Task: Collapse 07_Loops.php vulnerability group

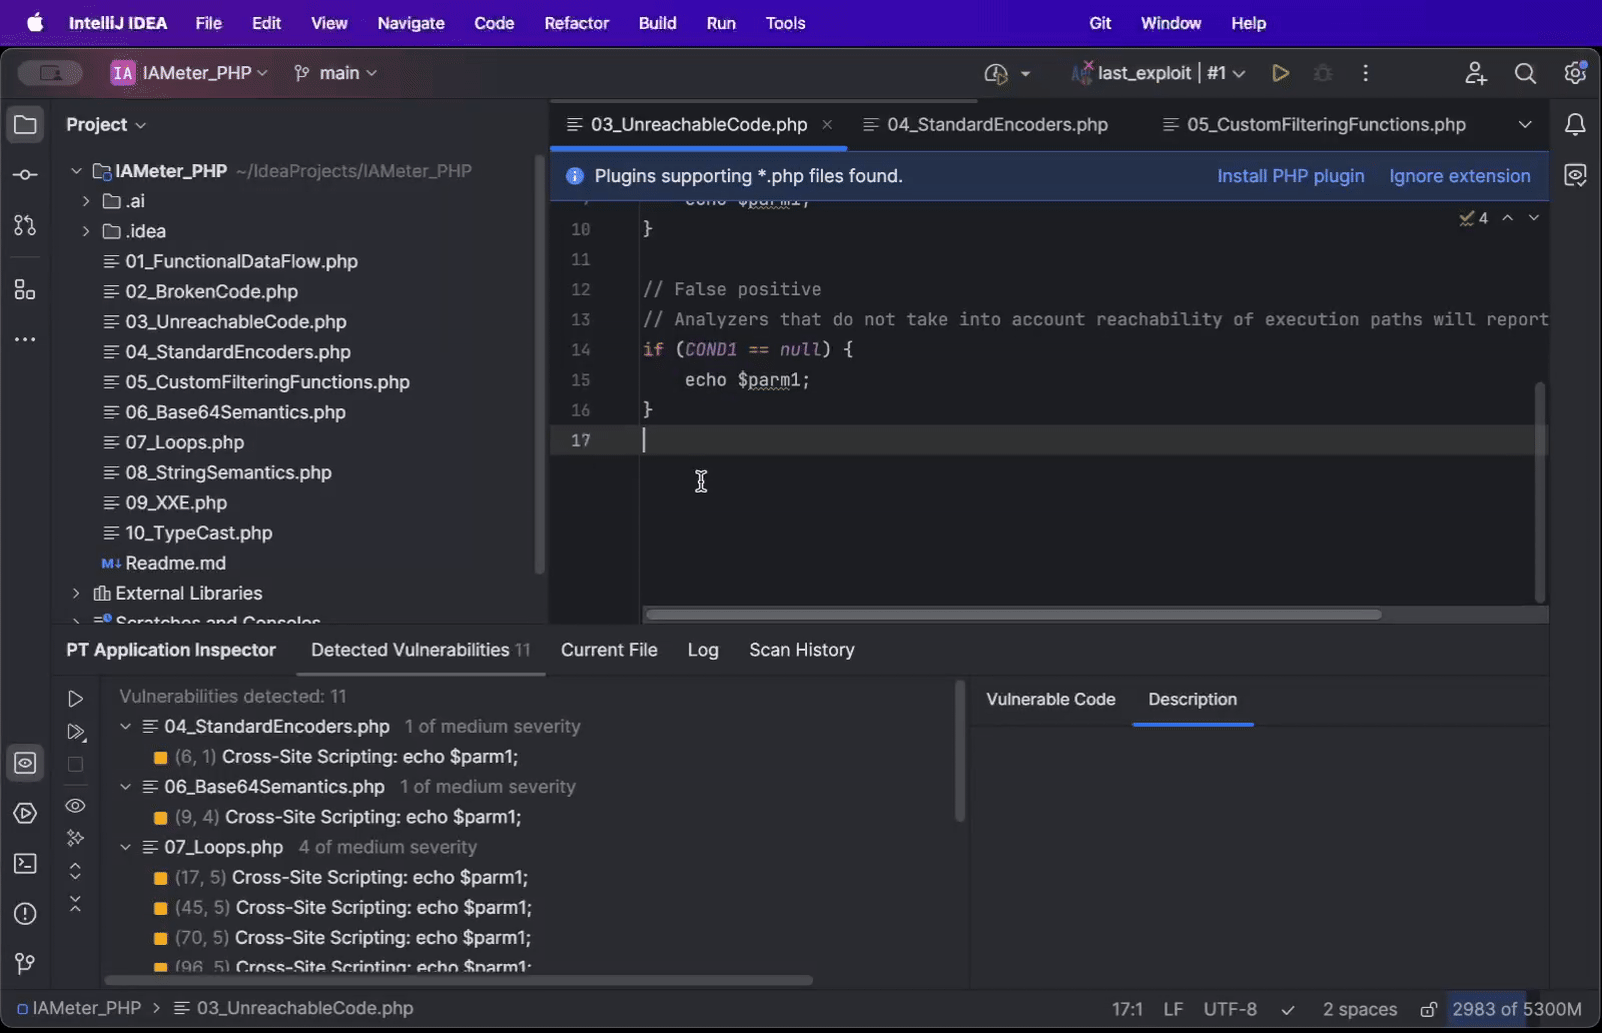Action: [125, 847]
